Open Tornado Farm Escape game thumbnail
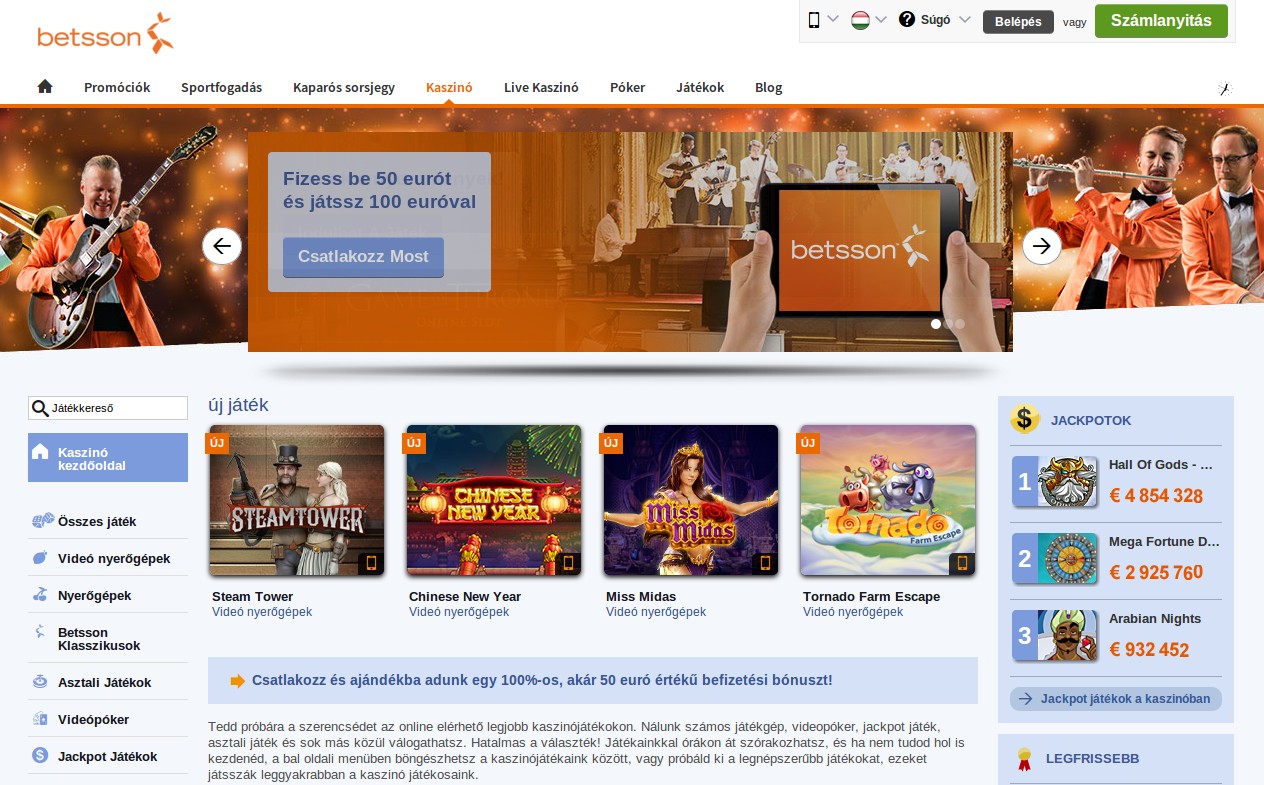 pos(888,501)
